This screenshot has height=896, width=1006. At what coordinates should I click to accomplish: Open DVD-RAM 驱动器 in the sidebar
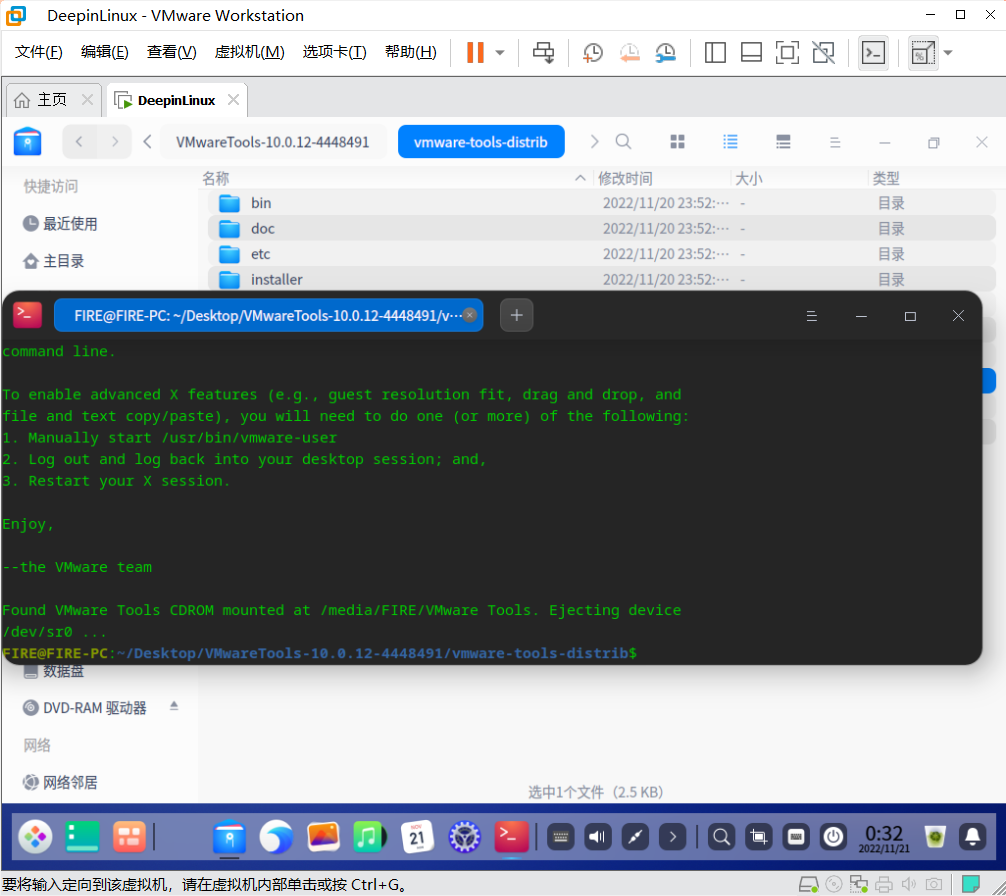coord(85,708)
